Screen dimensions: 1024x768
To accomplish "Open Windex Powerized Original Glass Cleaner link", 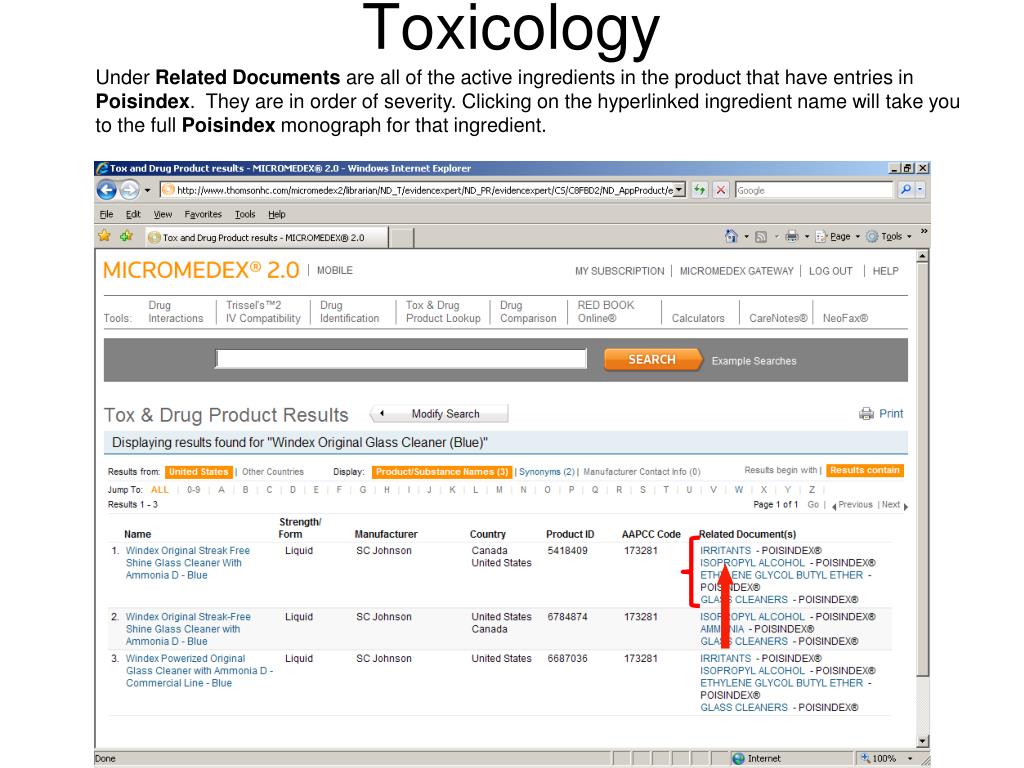I will 199,671.
